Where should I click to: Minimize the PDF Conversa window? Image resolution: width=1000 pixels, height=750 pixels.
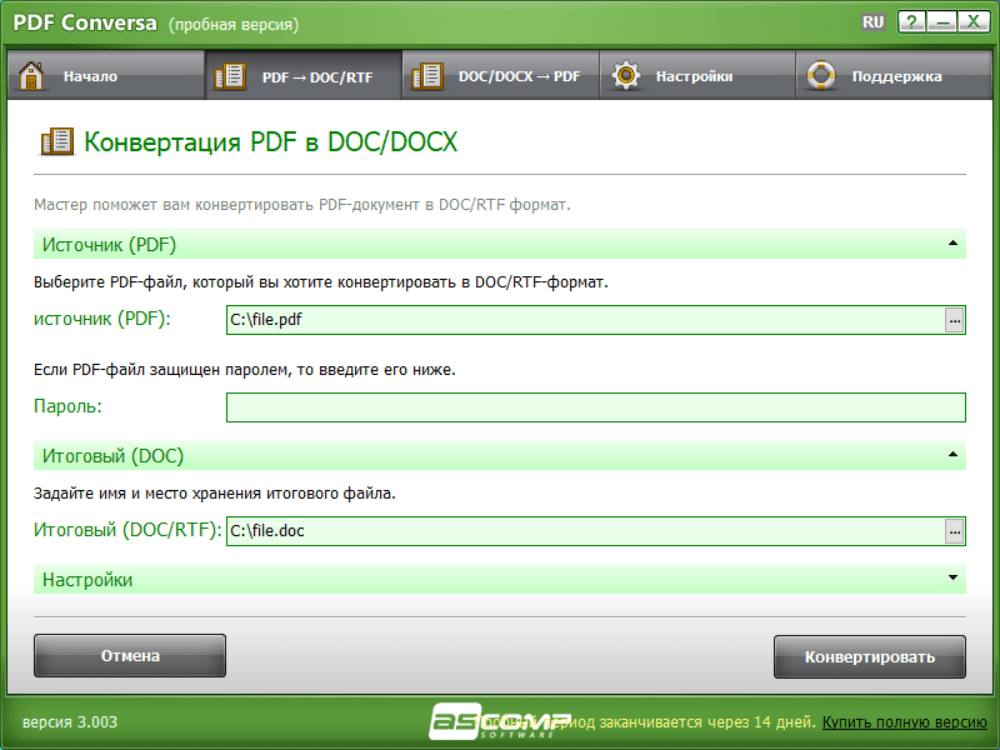click(942, 22)
